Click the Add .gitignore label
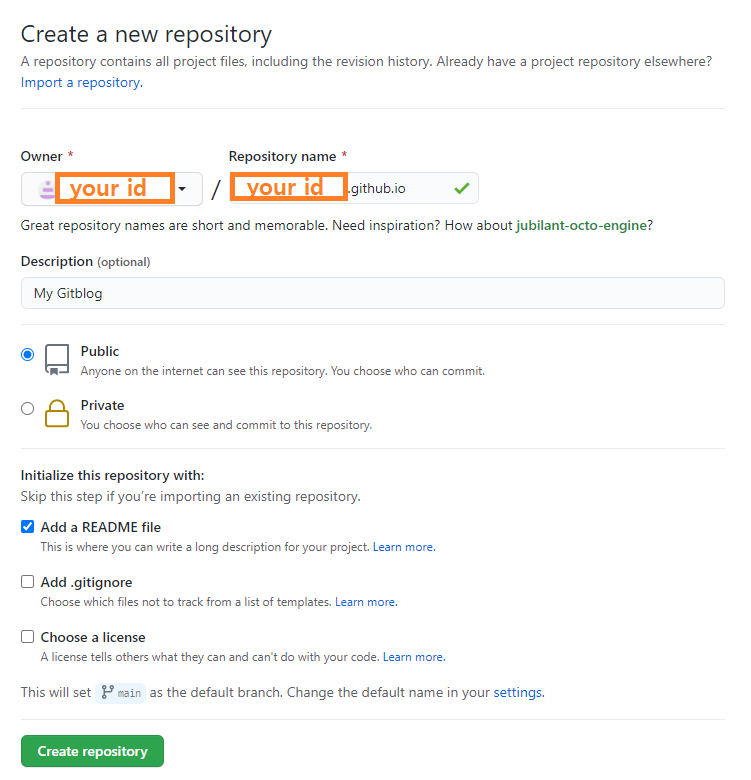This screenshot has width=751, height=780. click(x=86, y=582)
